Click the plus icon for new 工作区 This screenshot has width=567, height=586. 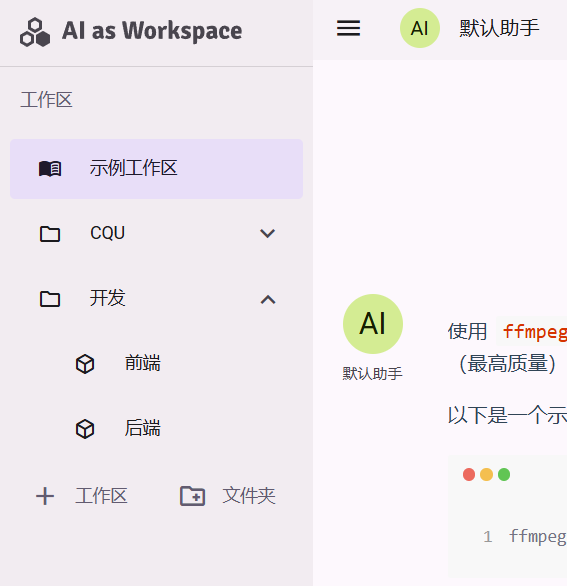(45, 496)
